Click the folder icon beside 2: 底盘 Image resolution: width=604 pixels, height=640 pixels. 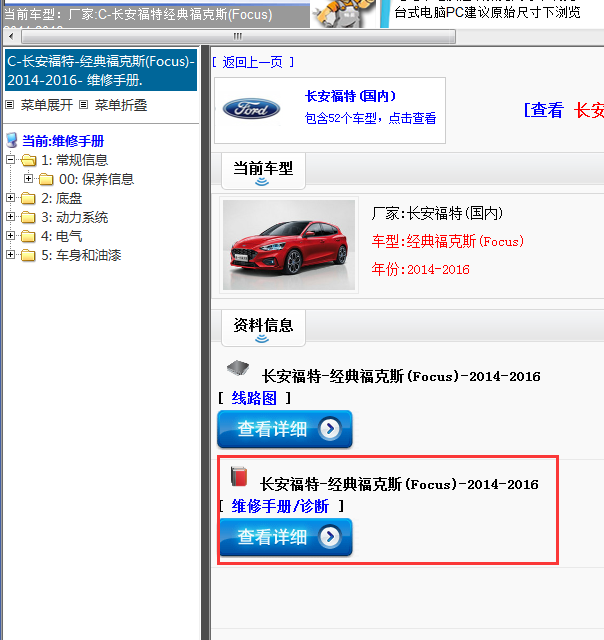(x=28, y=198)
